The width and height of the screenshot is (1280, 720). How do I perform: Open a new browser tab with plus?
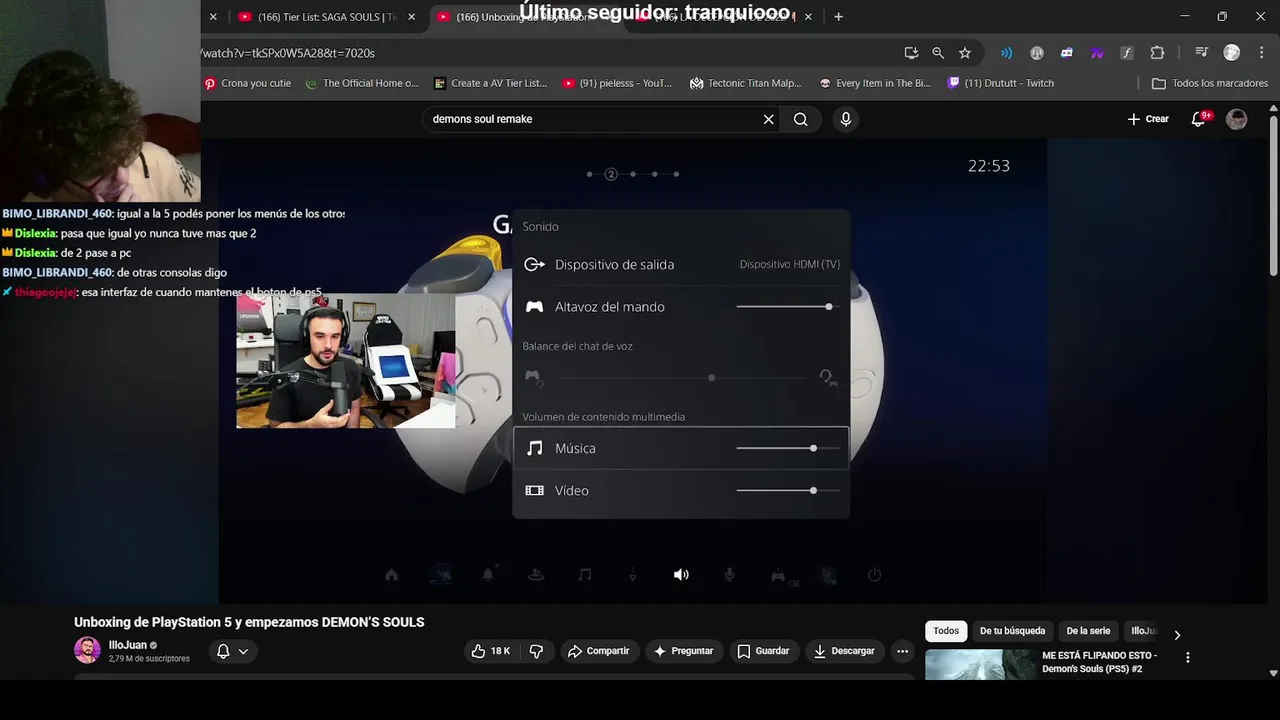[838, 17]
